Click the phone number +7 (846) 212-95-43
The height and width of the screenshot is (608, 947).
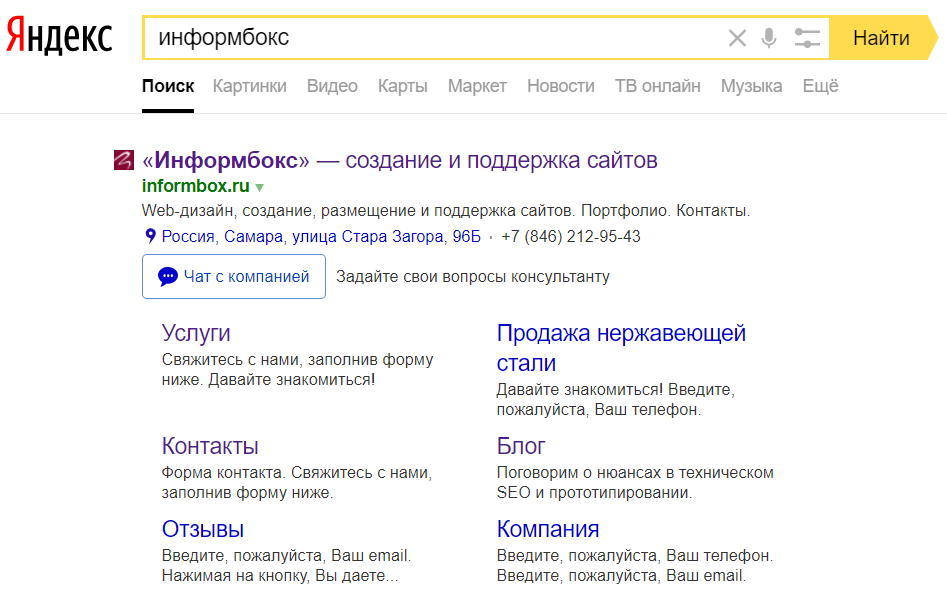tap(571, 236)
